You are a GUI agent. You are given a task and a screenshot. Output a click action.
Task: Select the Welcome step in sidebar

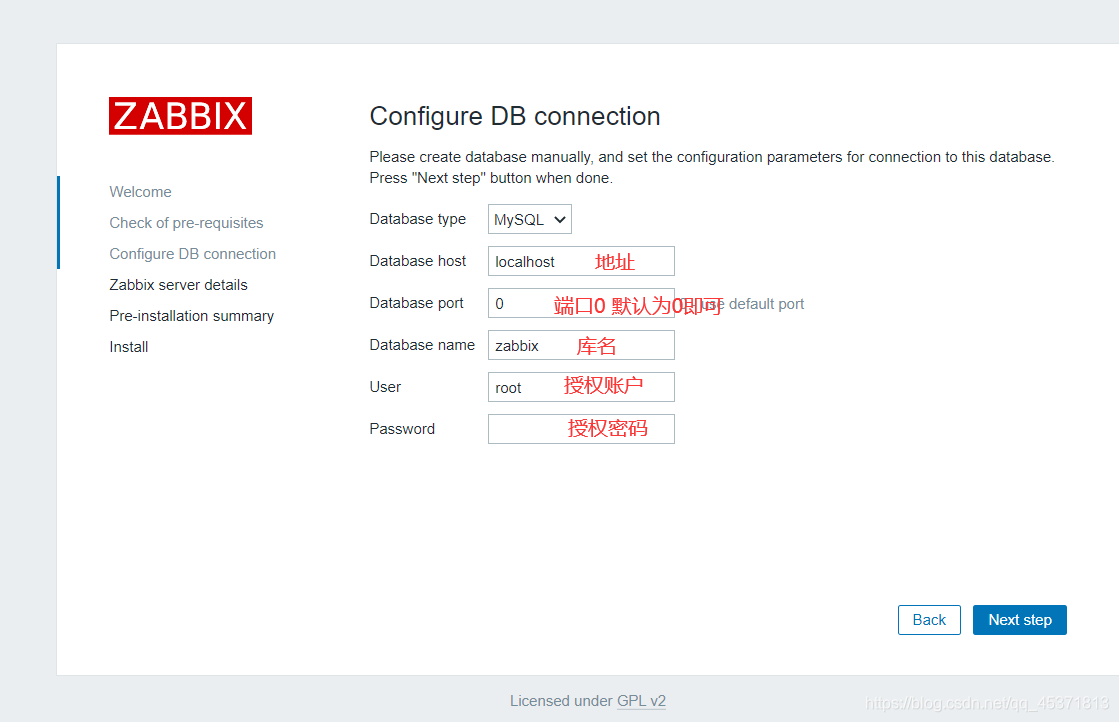(x=141, y=192)
